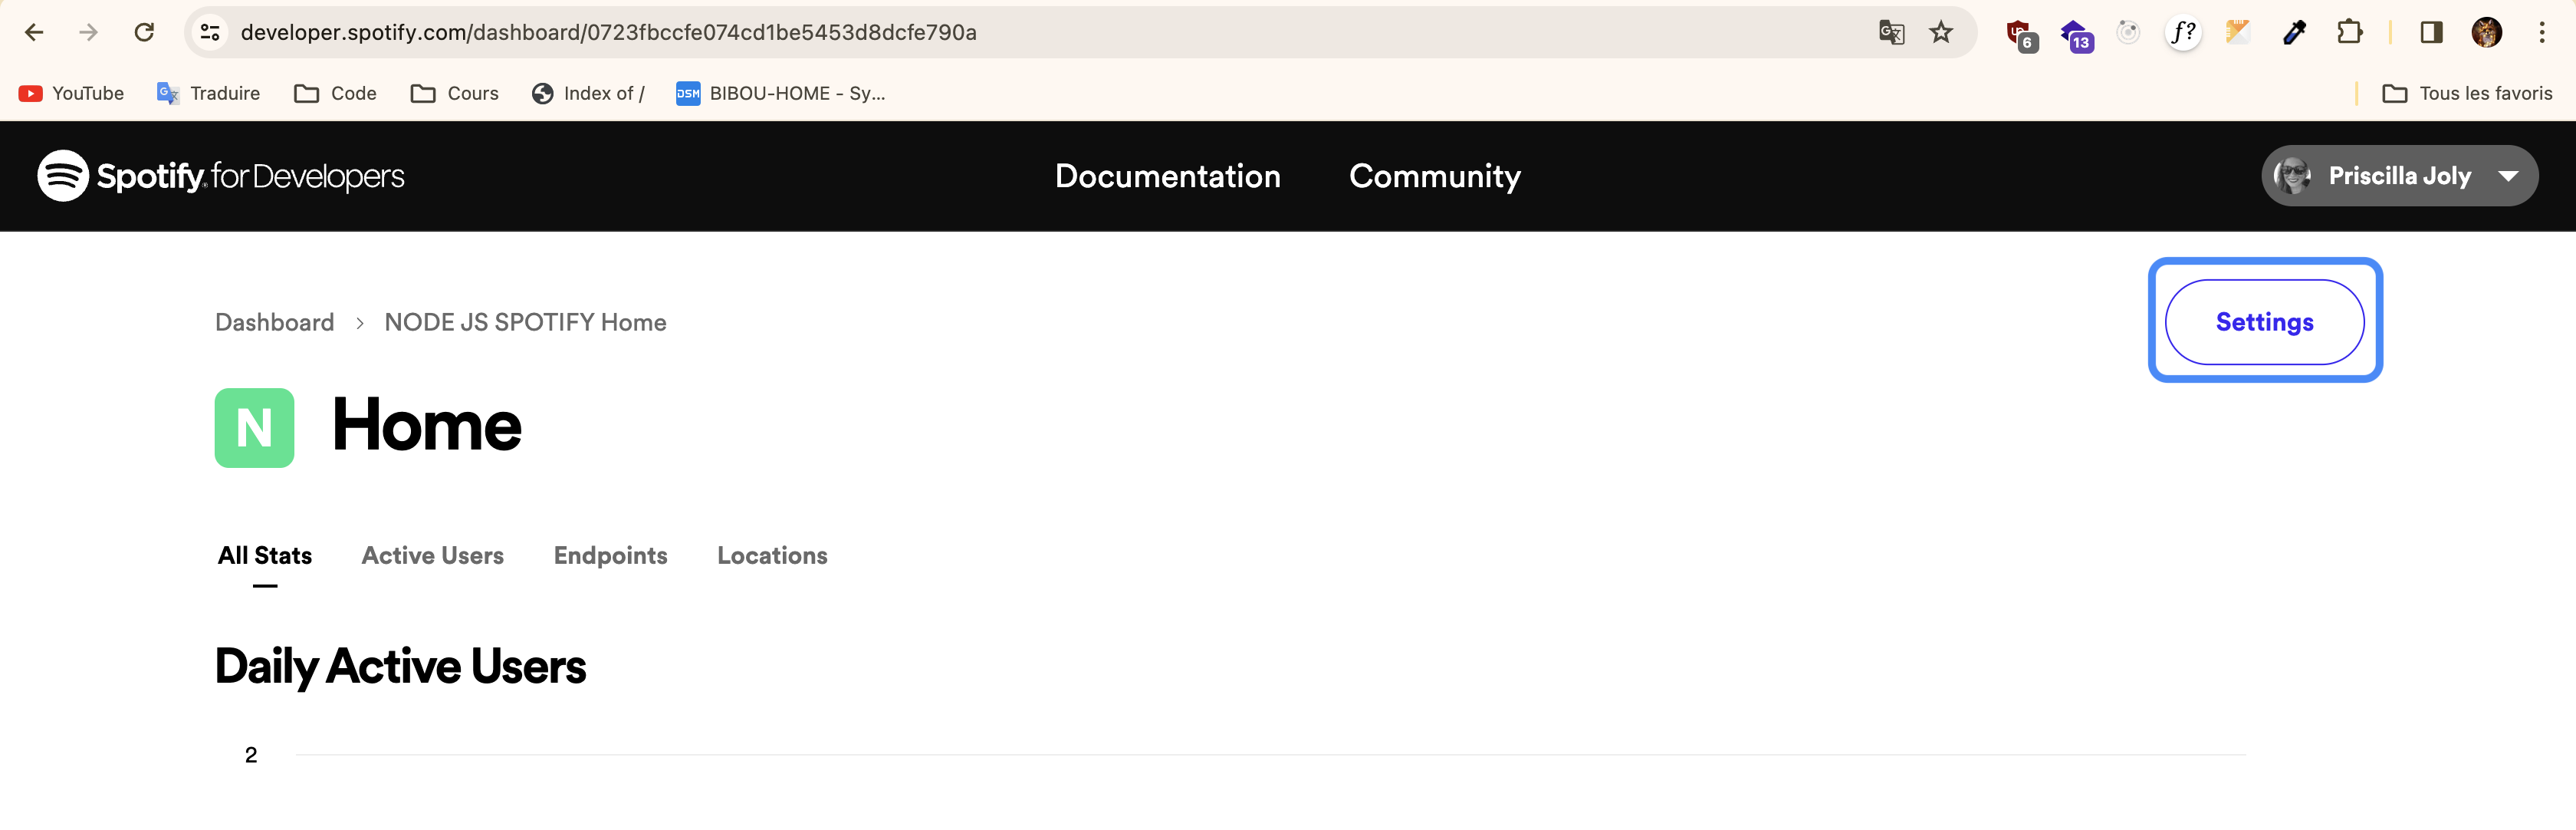This screenshot has width=2576, height=830.
Task: Open the Google Translate icon in address bar
Action: (1890, 32)
